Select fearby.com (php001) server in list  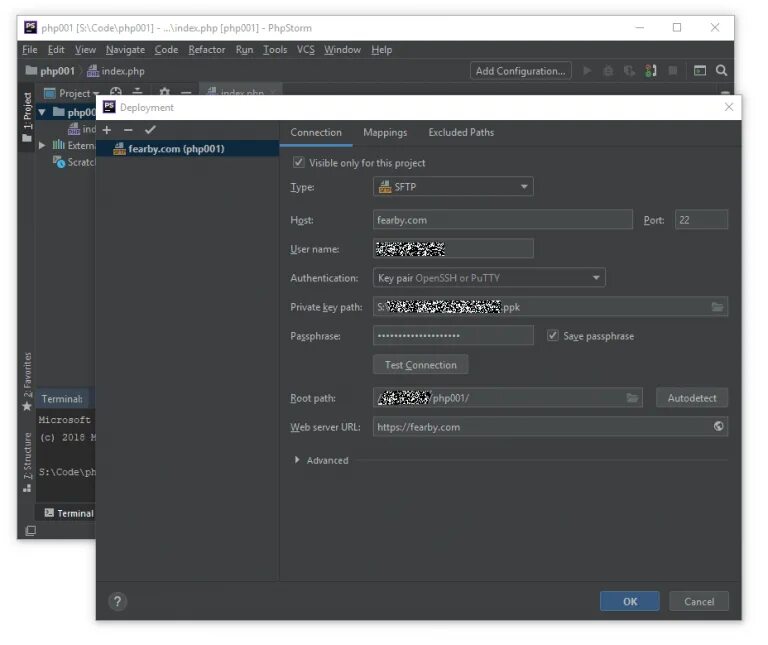coord(188,148)
